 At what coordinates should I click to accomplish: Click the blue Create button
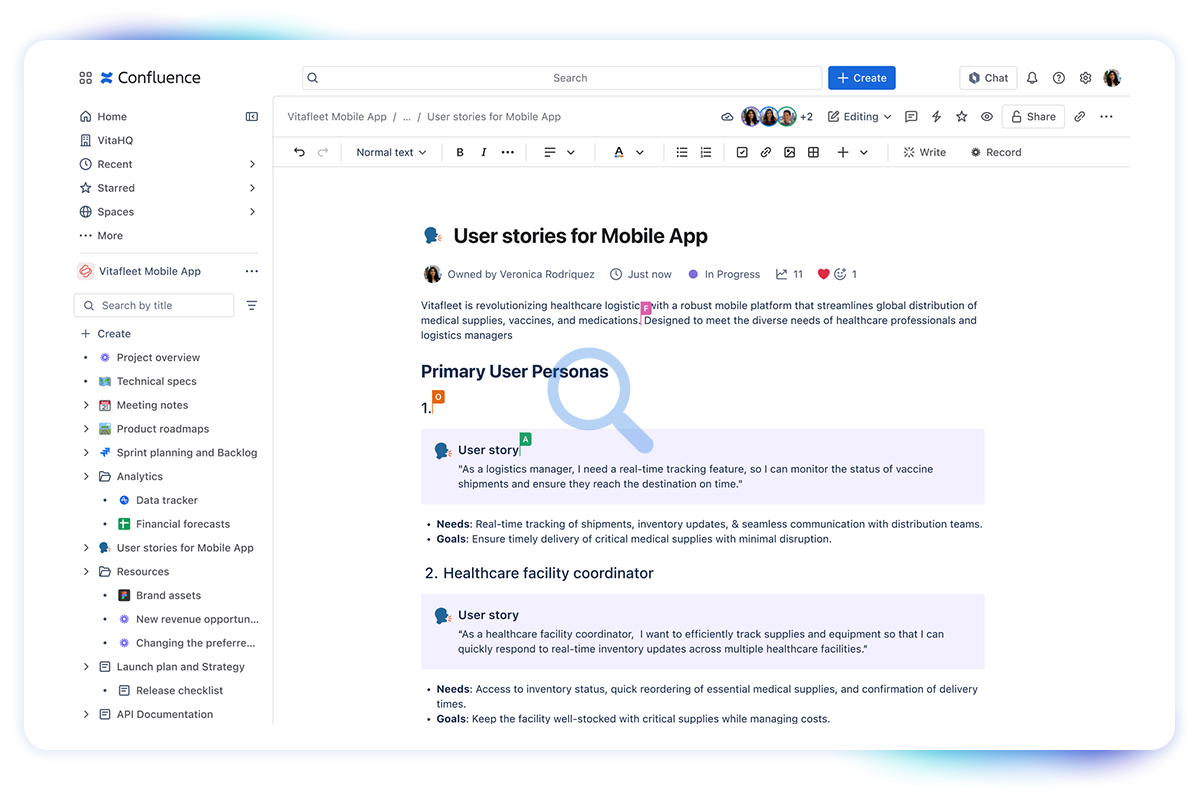click(x=861, y=78)
